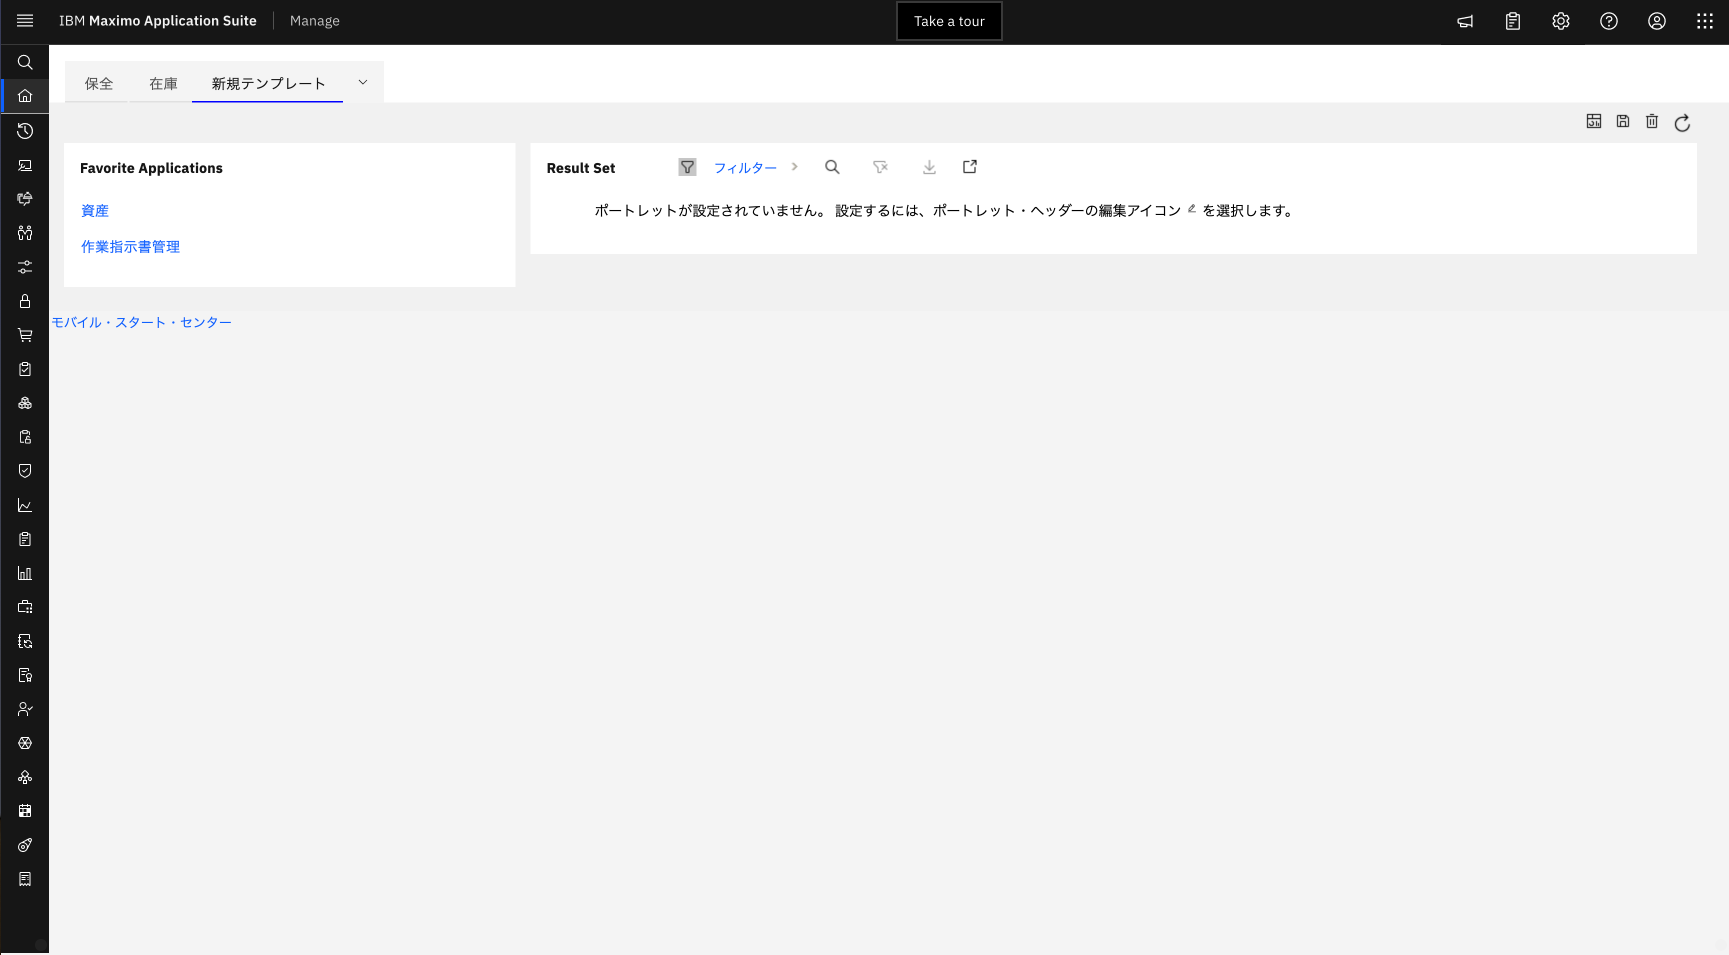Open the two-people icon in sidebar
This screenshot has height=955, width=1729.
pos(25,233)
